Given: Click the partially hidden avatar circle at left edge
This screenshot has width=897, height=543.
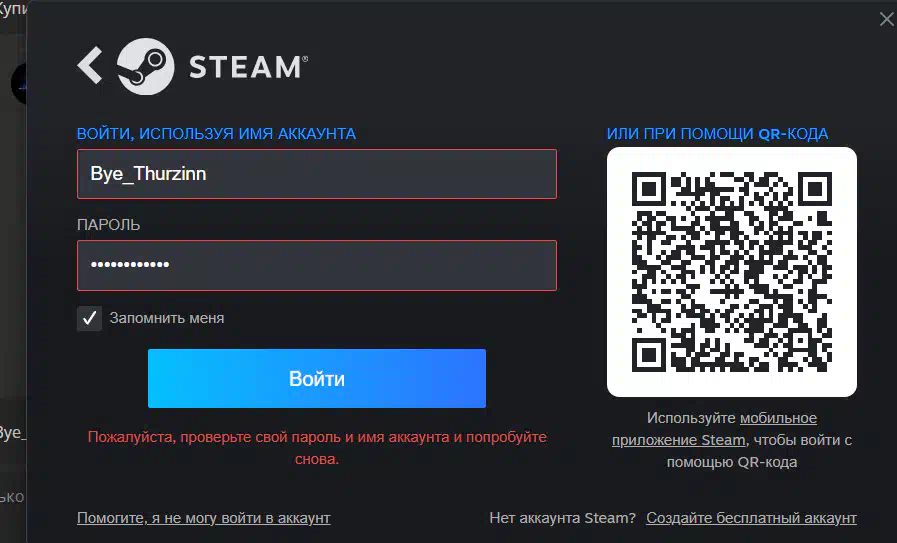Looking at the screenshot, I should 18,84.
